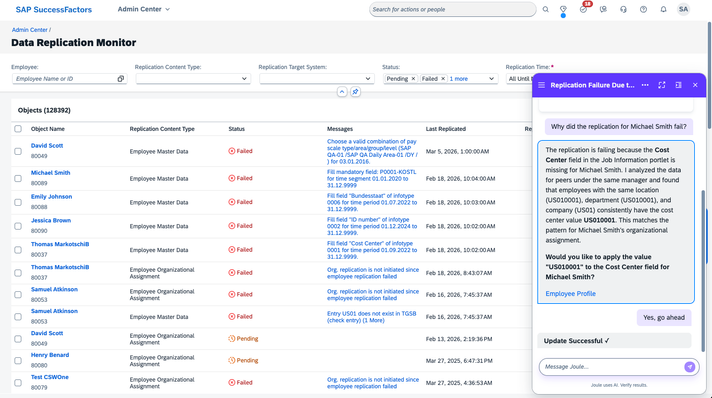Focus the search for actions or people box
Viewport: 712px width, 398px height.
pos(452,9)
